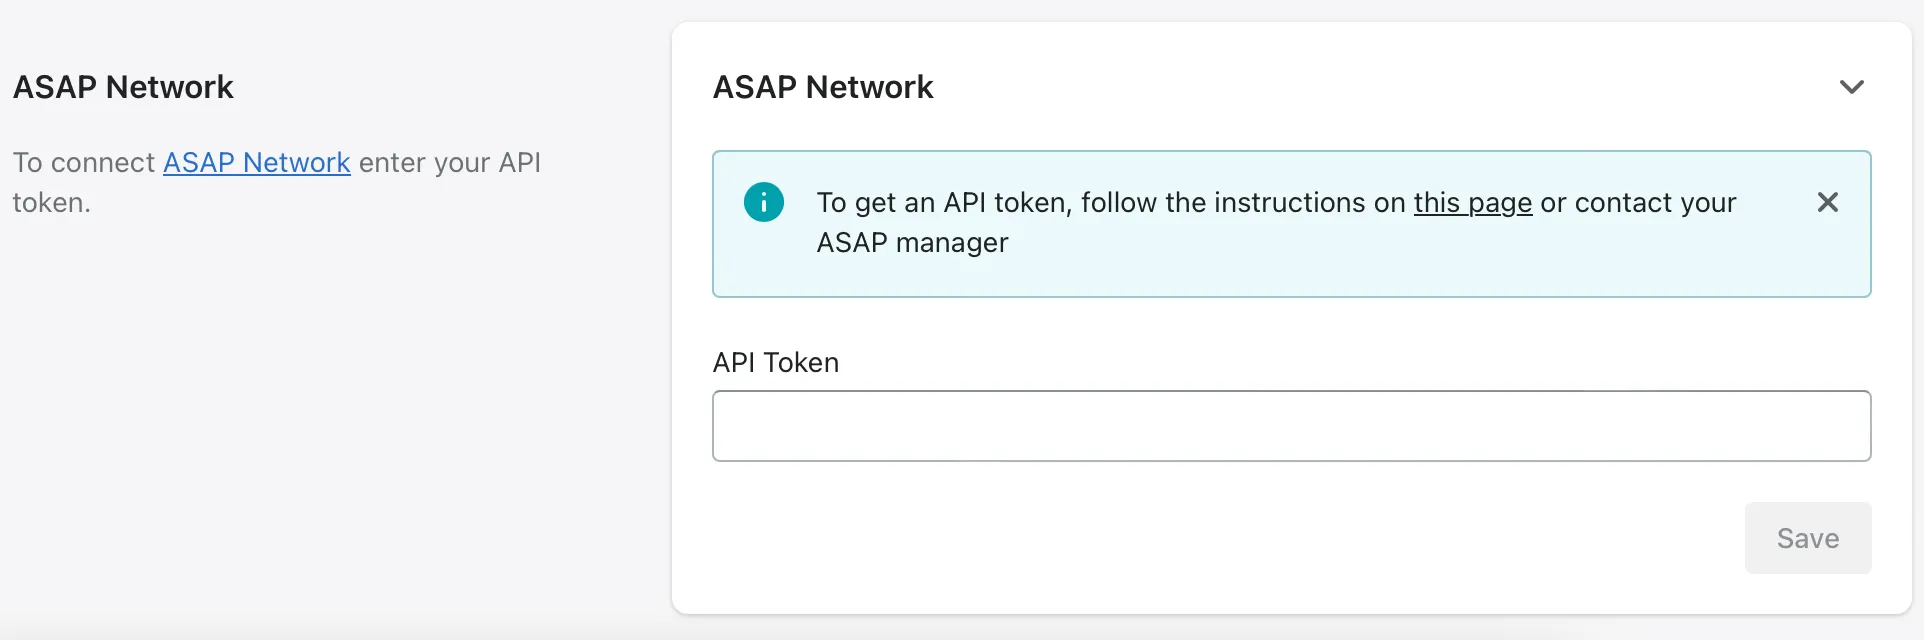Open the "this page" instructions link
Screen dimensions: 1924x640
[1472, 203]
